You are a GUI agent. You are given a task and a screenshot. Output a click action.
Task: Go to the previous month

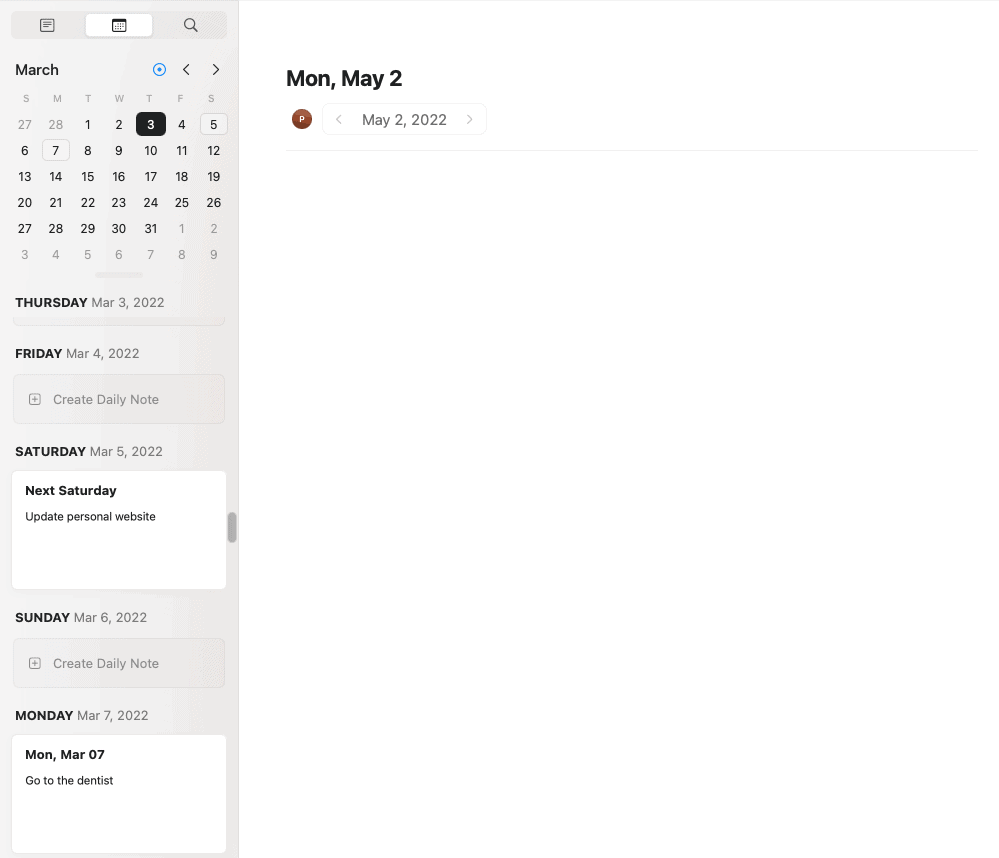click(x=186, y=69)
